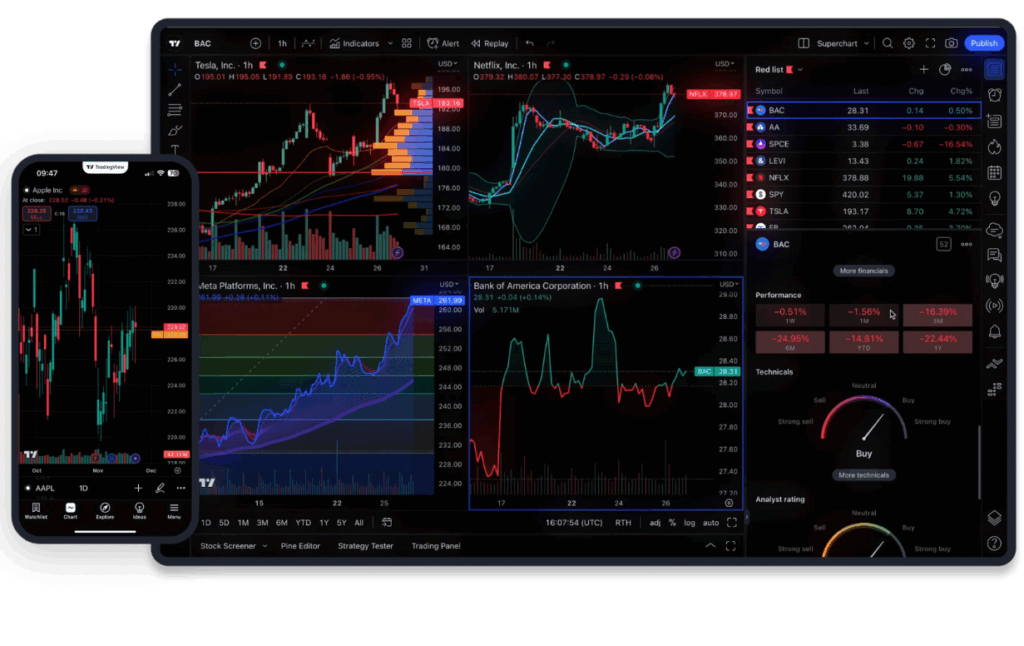Viewport: 1024px width, 646px height.
Task: Open the Indicators menu
Action: click(x=354, y=44)
